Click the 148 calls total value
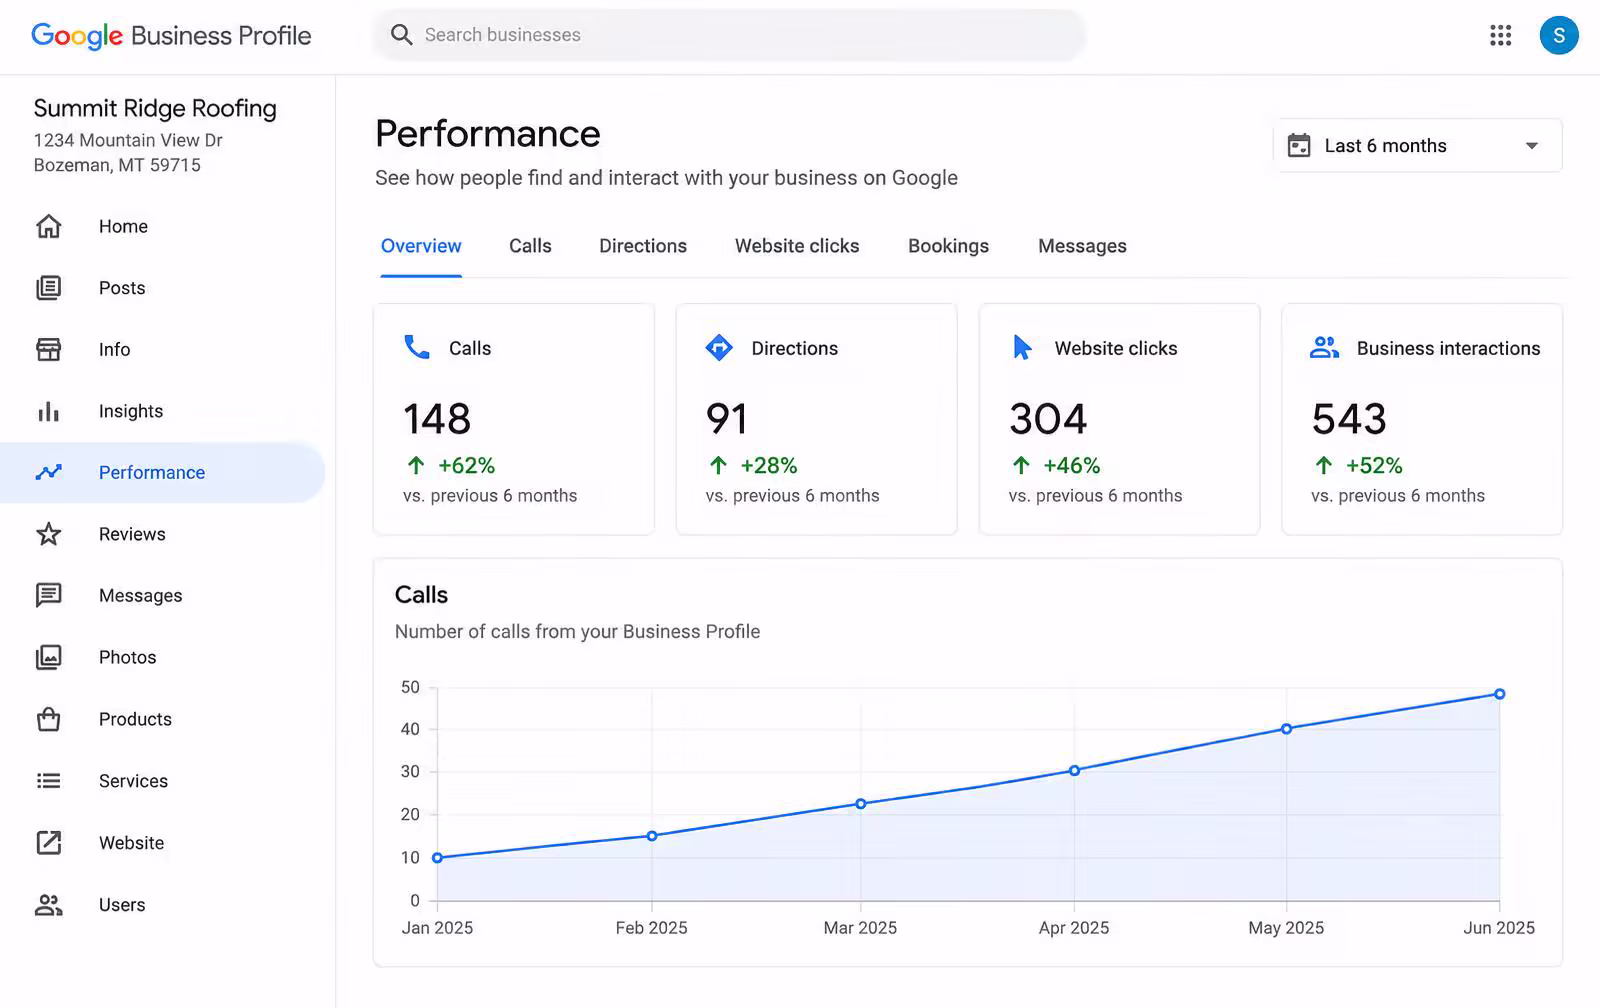The width and height of the screenshot is (1600, 1008). 437,419
